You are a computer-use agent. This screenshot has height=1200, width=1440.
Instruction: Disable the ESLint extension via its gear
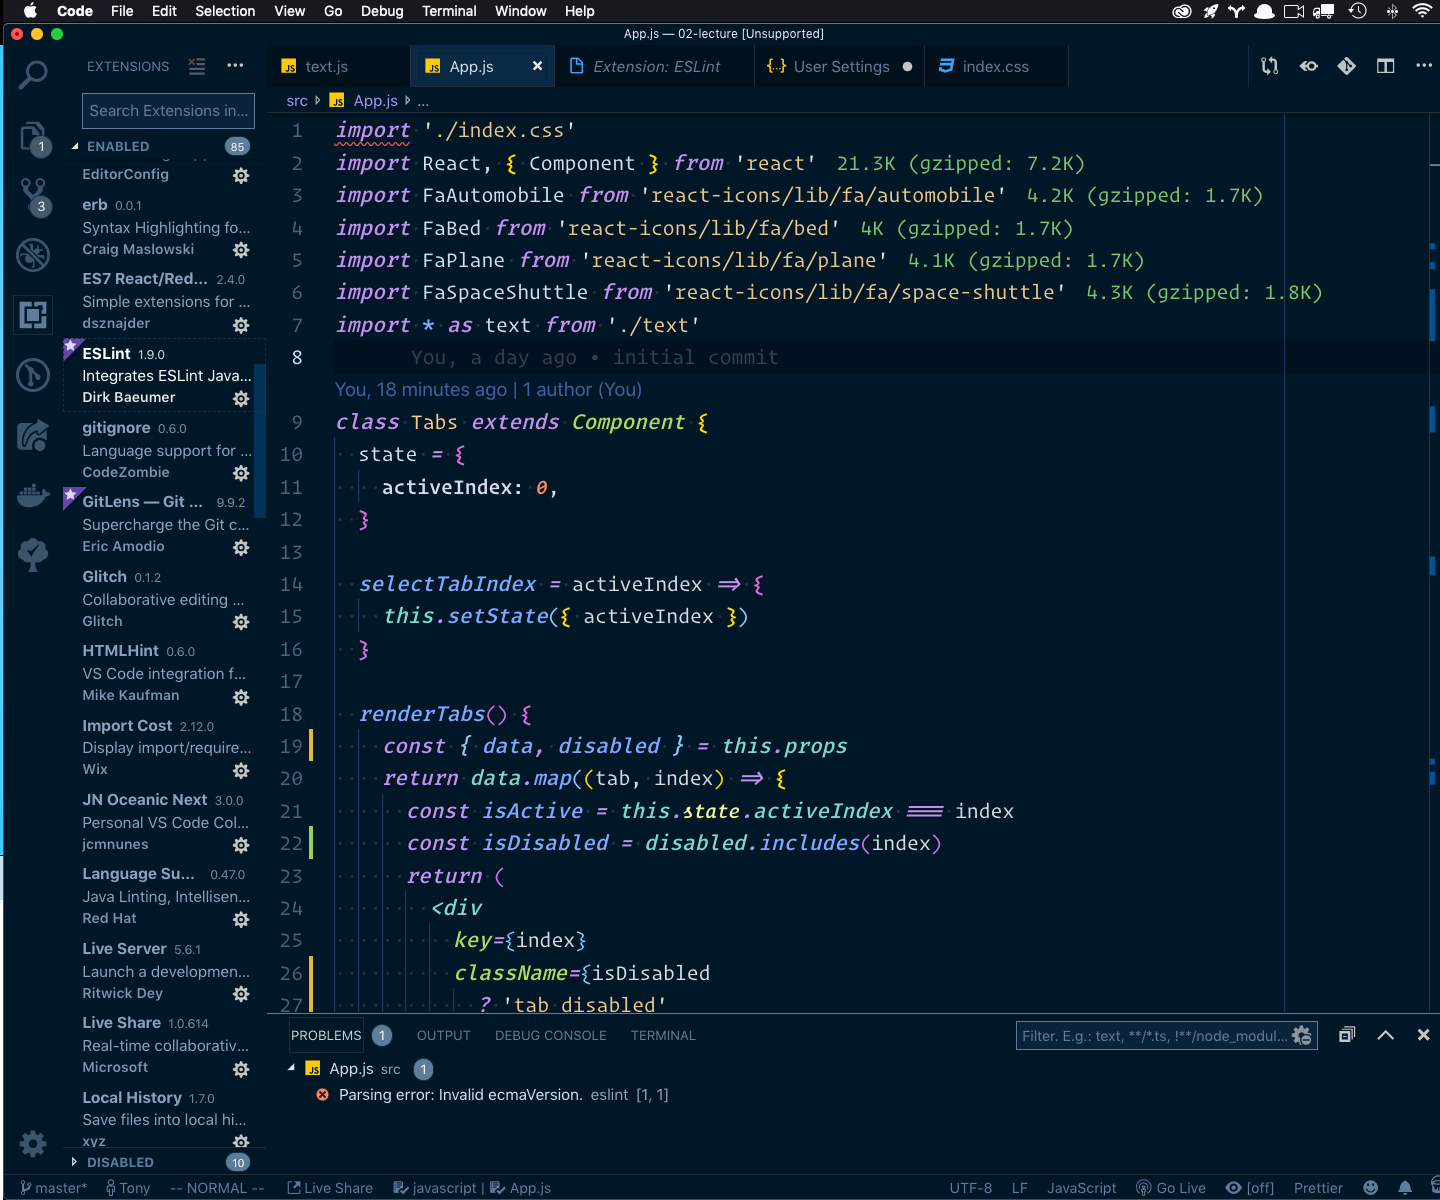[241, 399]
